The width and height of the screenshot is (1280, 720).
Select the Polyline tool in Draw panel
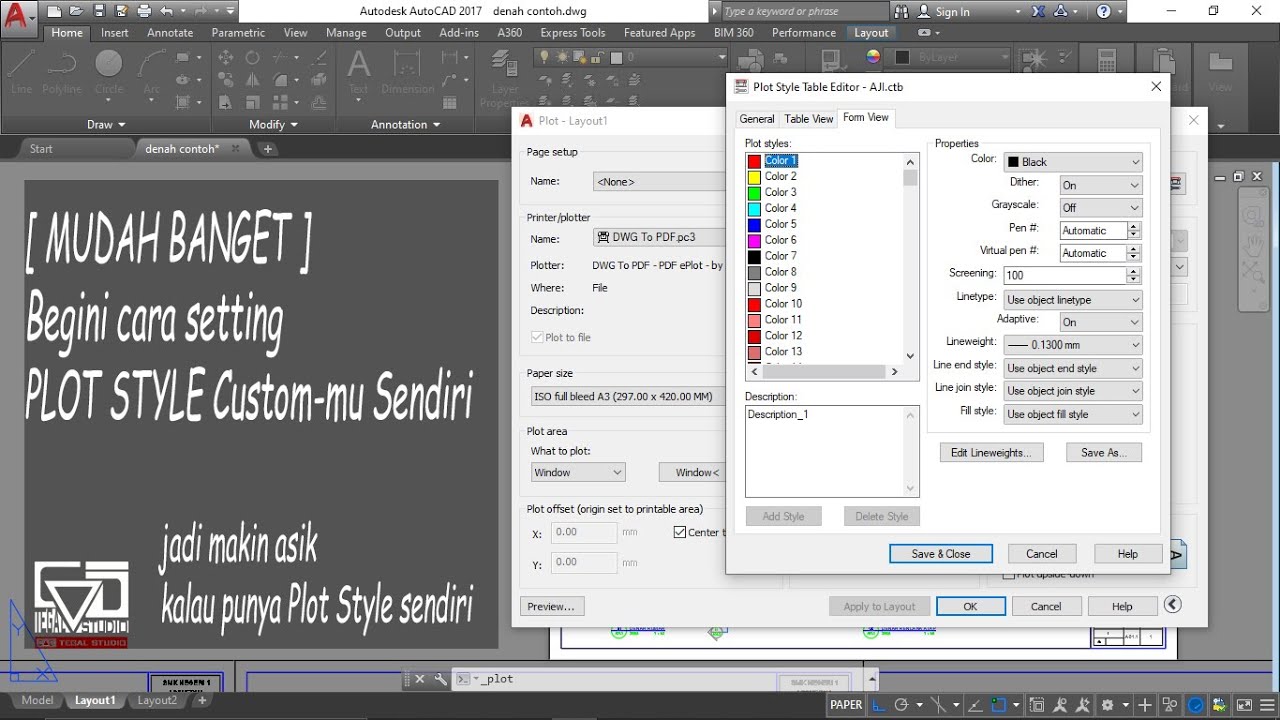(62, 70)
